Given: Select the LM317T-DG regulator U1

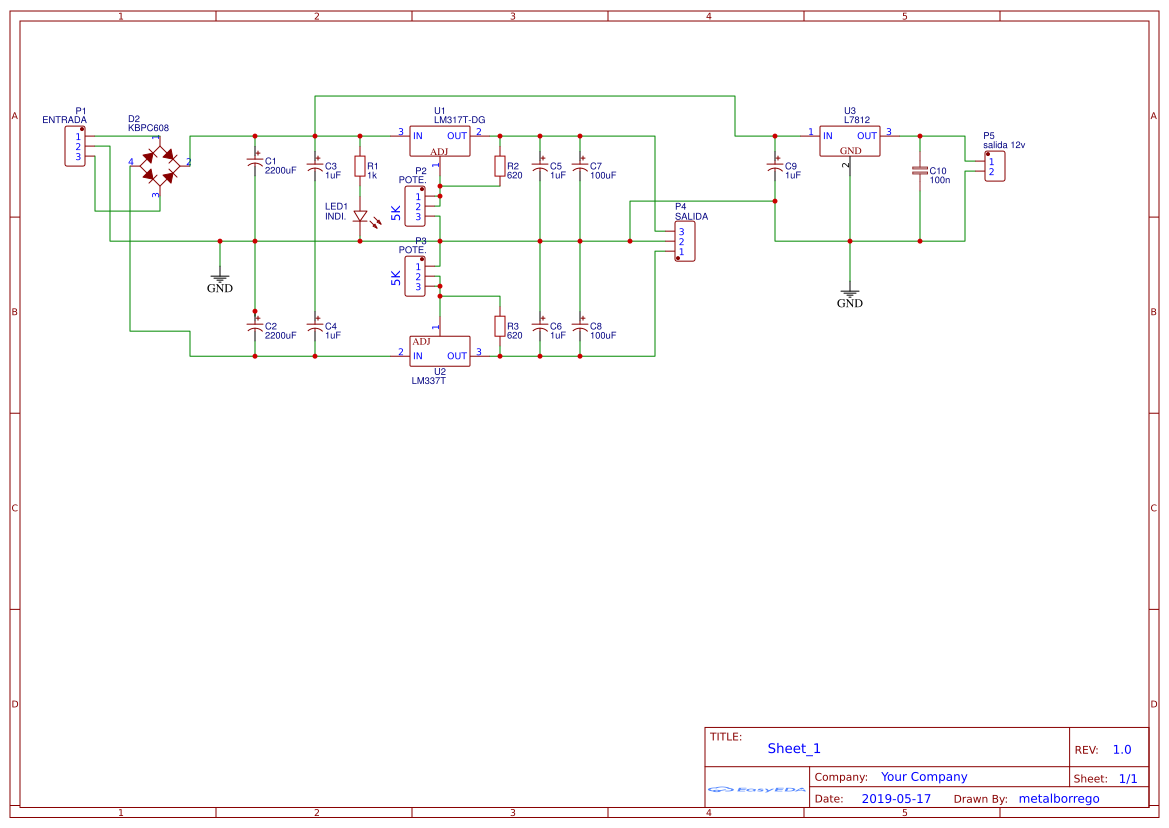Looking at the screenshot, I should click(x=440, y=142).
